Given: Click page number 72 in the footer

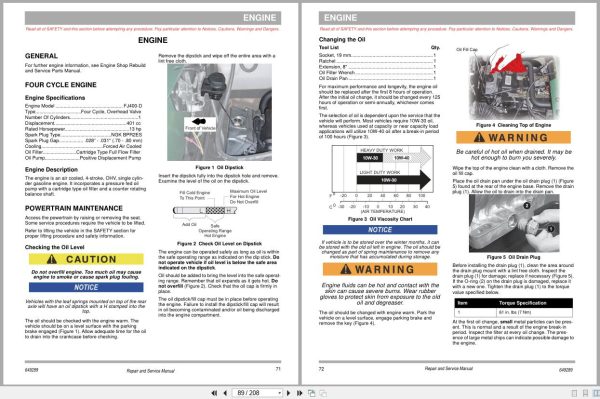Looking at the screenshot, I should [x=321, y=369].
